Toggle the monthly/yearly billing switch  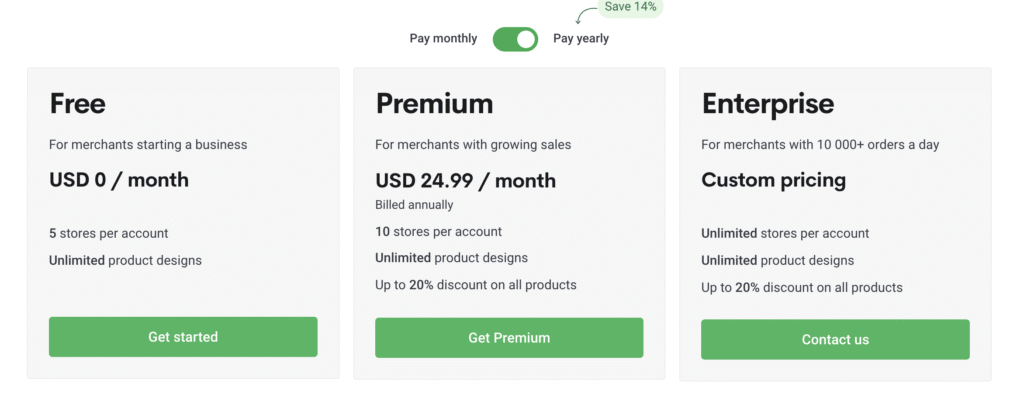tap(515, 39)
